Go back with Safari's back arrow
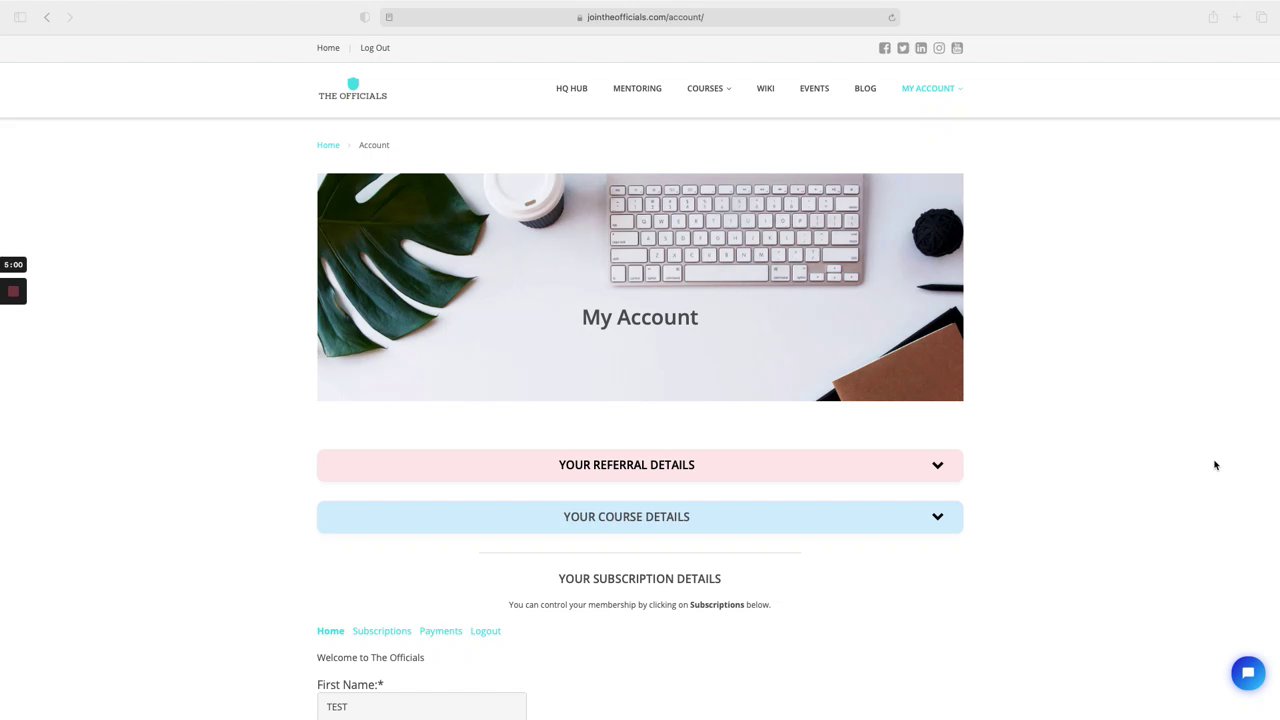 tap(47, 17)
